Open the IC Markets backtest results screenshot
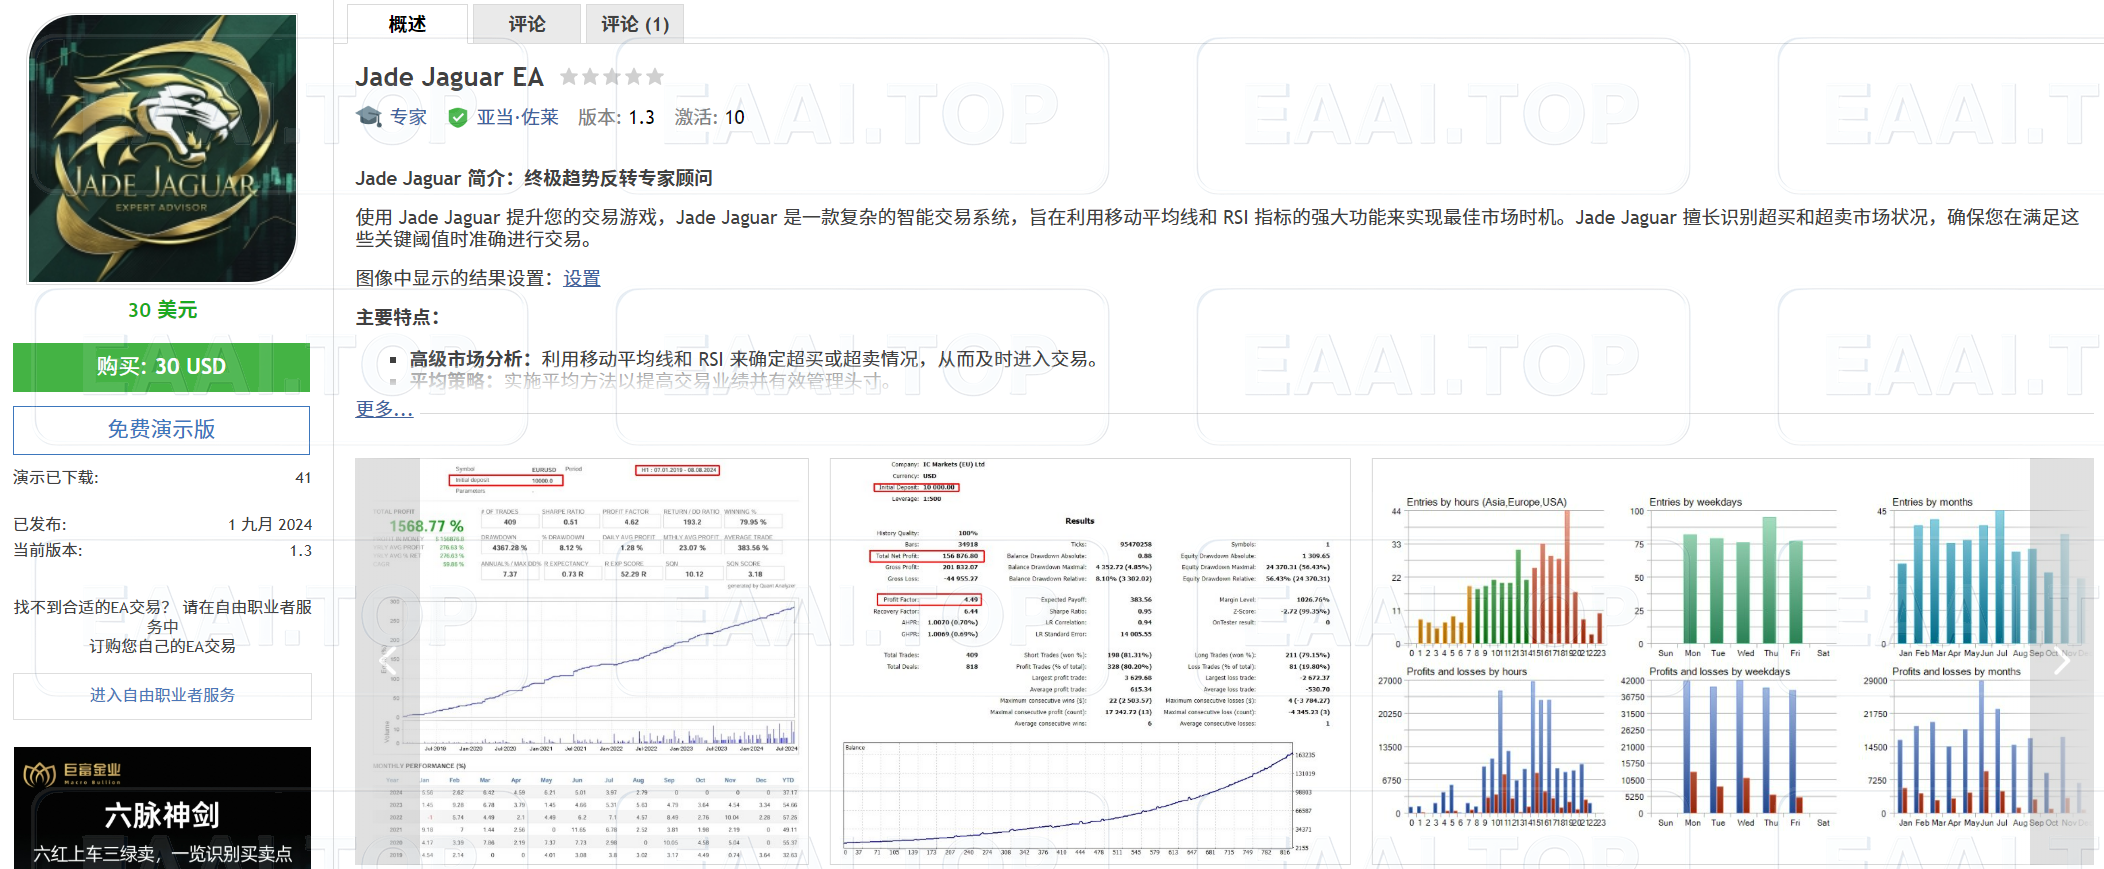 click(1090, 661)
